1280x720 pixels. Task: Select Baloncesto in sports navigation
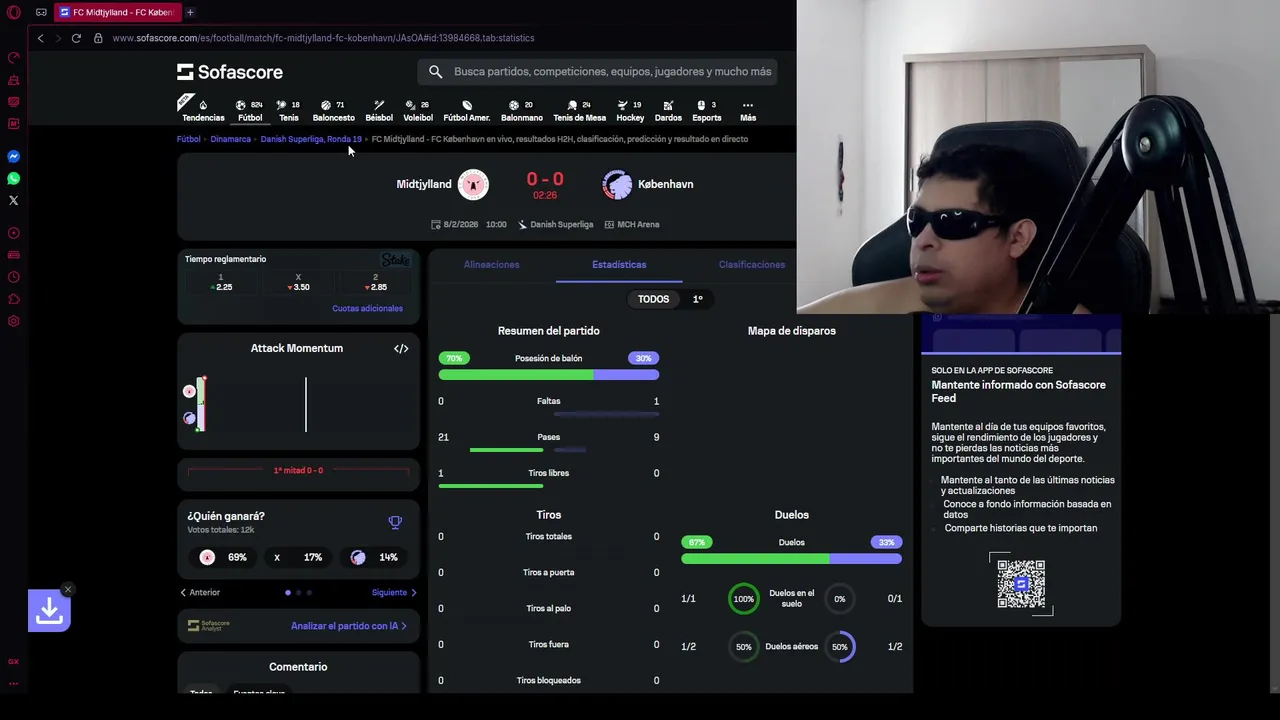pos(333,110)
